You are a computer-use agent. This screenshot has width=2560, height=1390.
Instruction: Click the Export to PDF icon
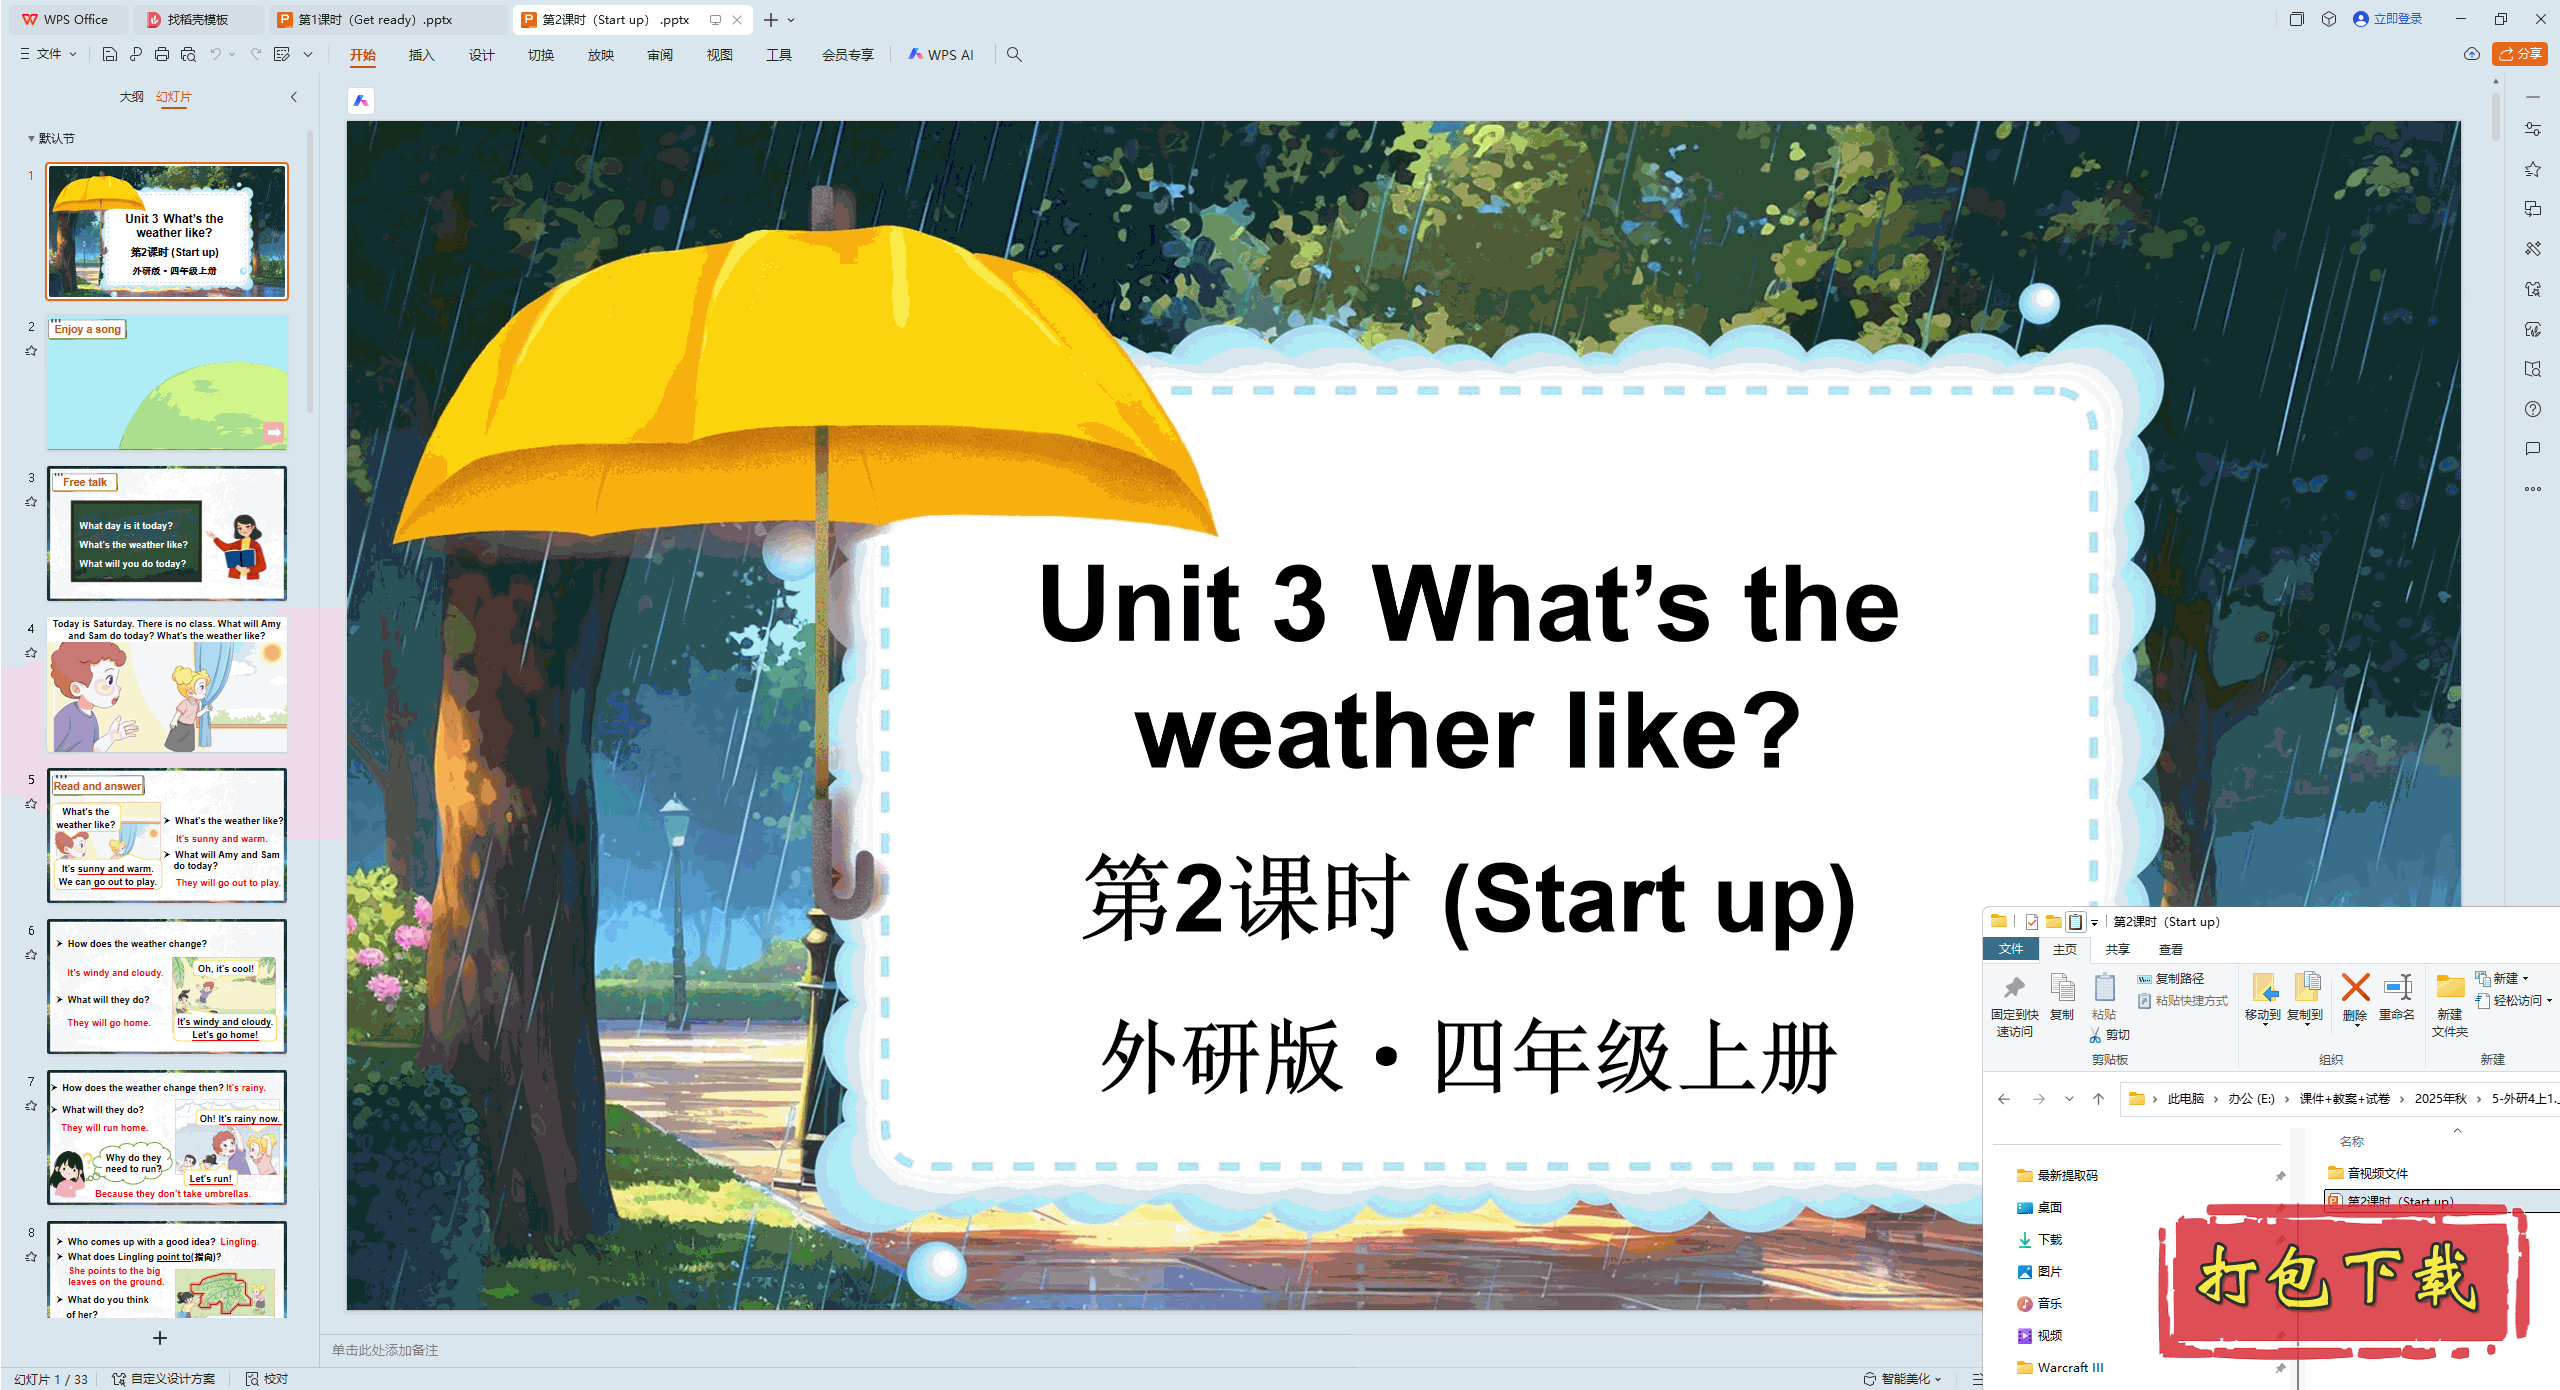tap(136, 54)
